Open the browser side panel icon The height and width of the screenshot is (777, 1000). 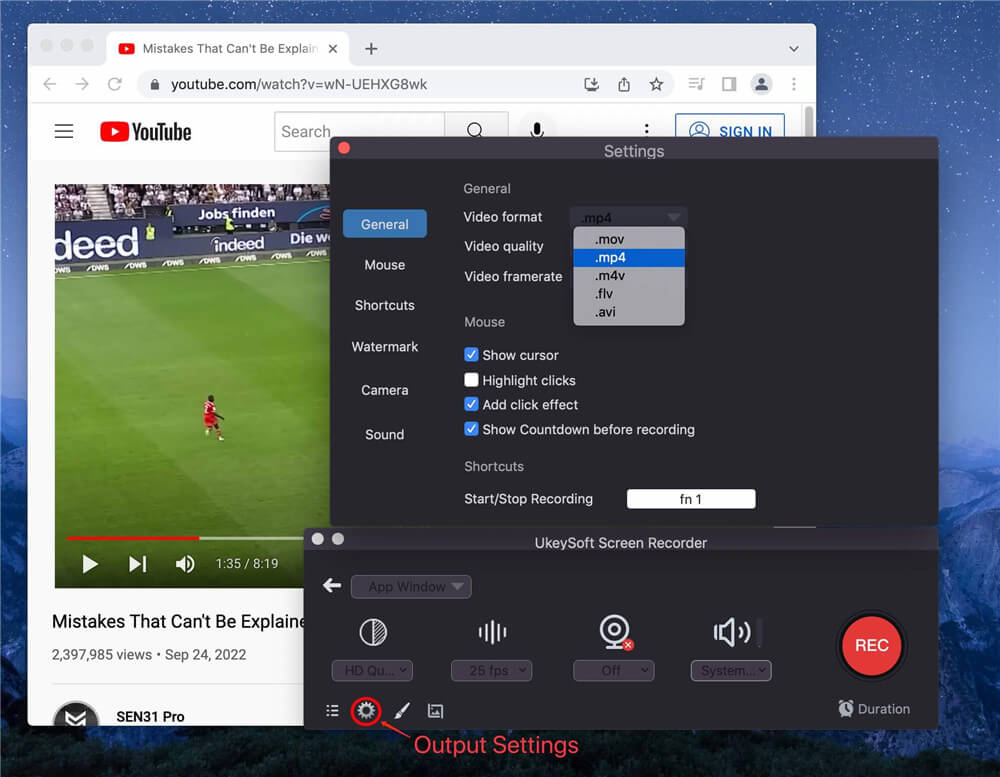pyautogui.click(x=729, y=84)
